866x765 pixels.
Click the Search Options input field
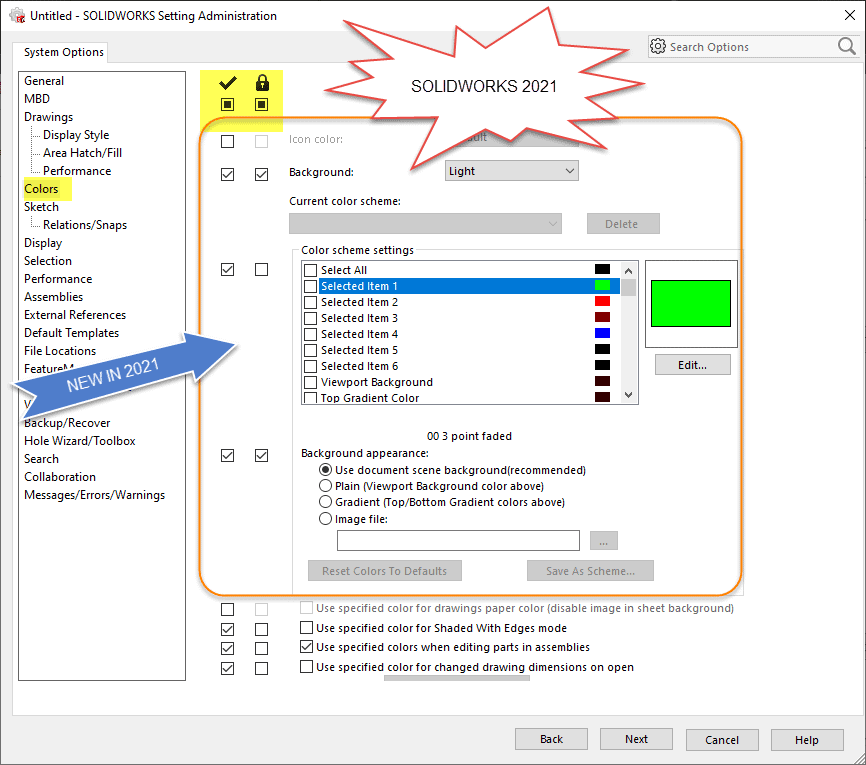[x=752, y=47]
